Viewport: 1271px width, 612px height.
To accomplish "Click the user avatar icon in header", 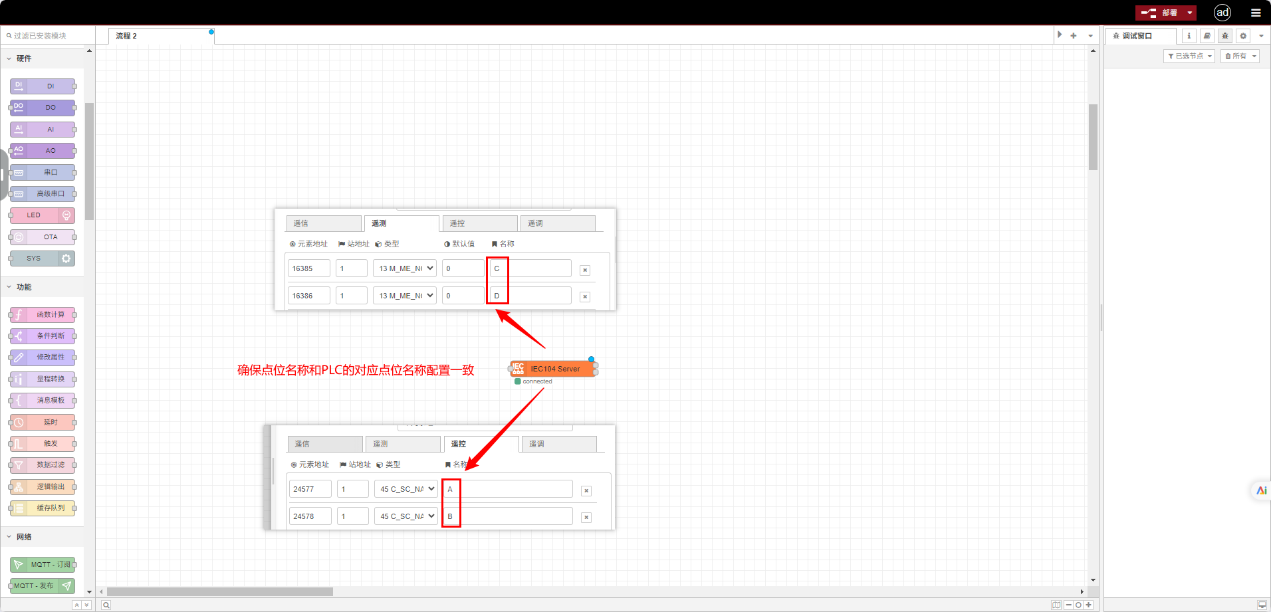I will point(1222,12).
